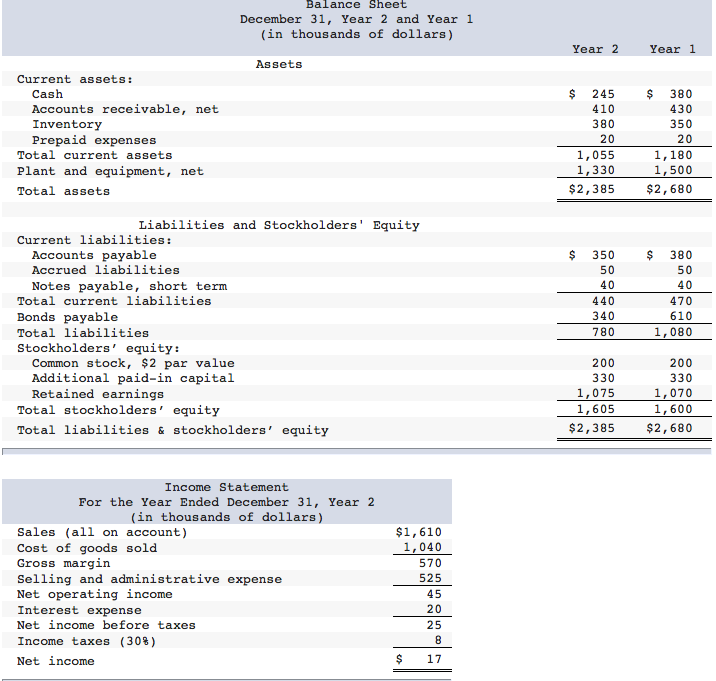Click Year 2 bonds payable 340
The image size is (716, 681).
tap(603, 317)
